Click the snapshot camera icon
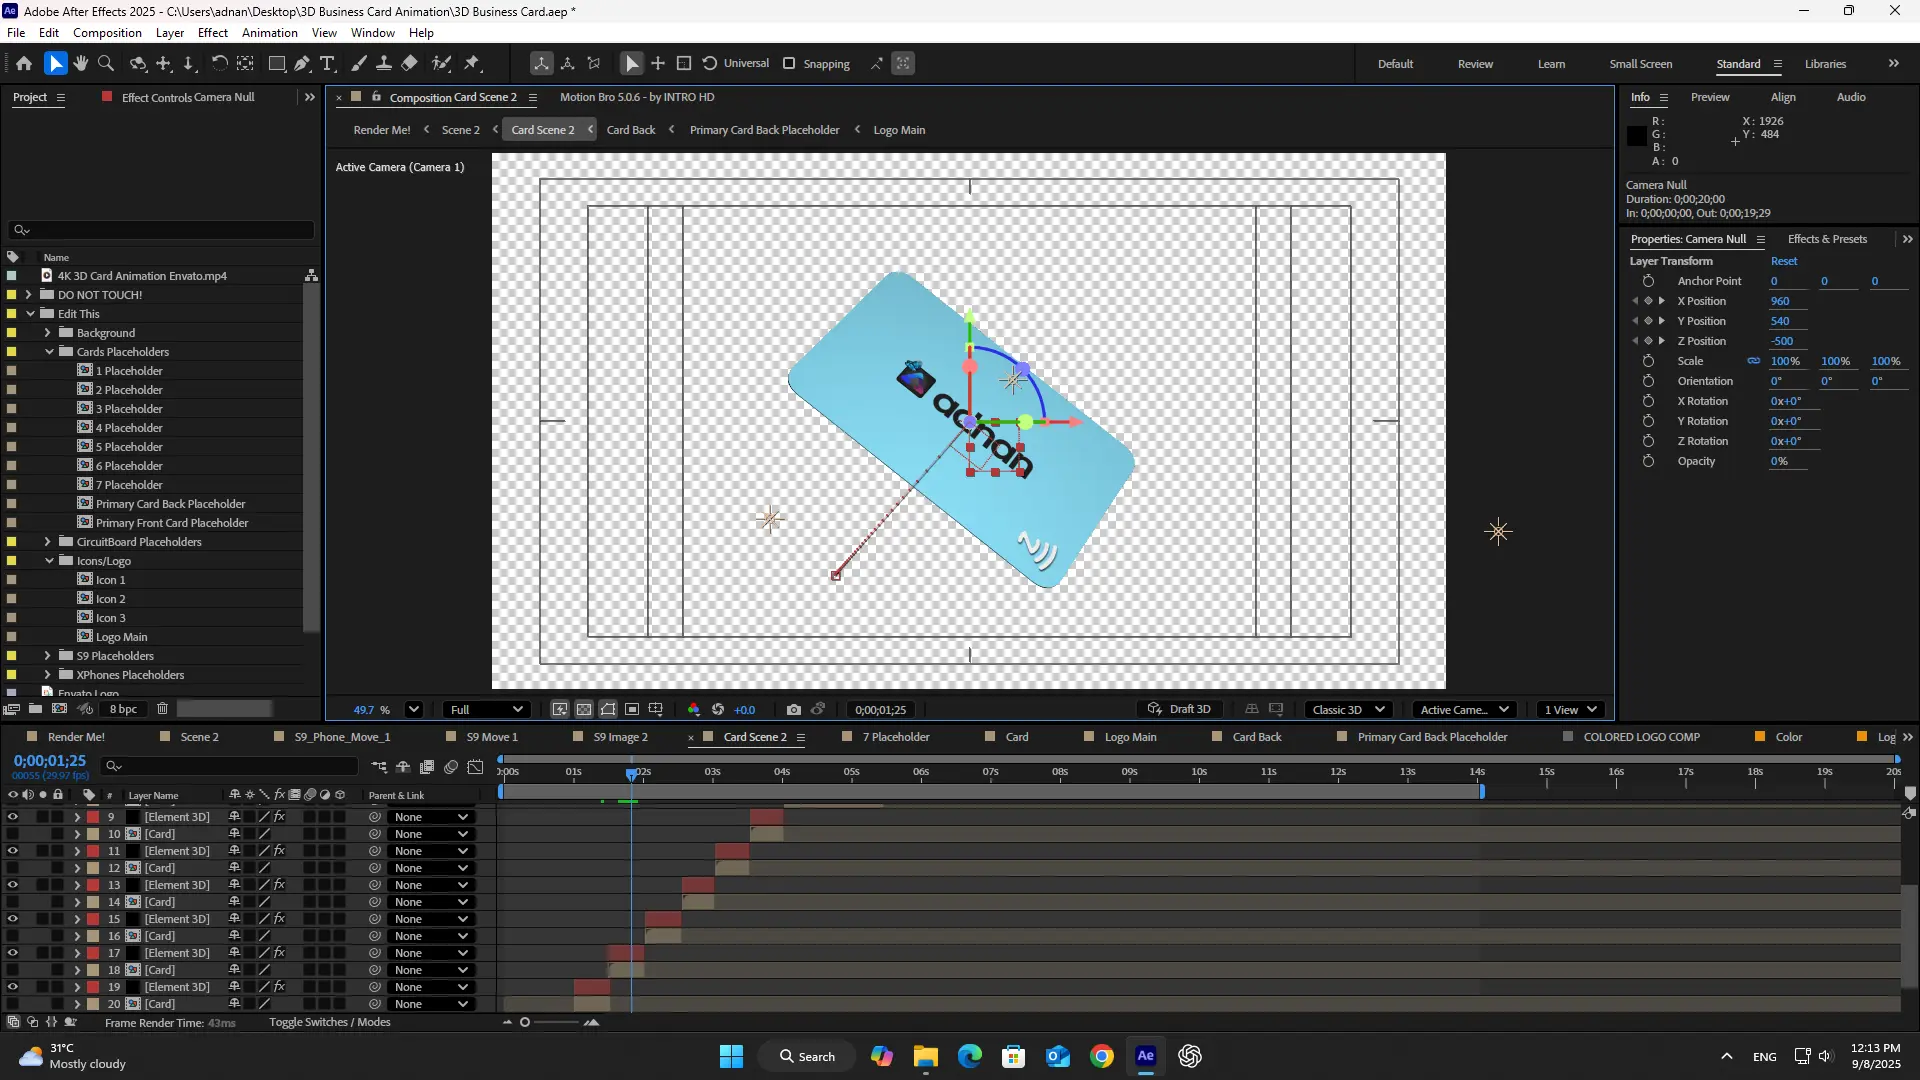Screen dimensions: 1920x1080 793,709
